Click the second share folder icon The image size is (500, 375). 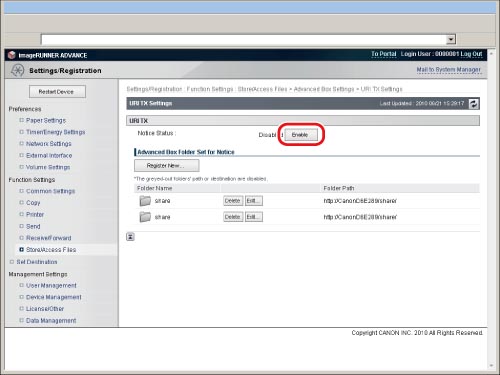[x=145, y=217]
